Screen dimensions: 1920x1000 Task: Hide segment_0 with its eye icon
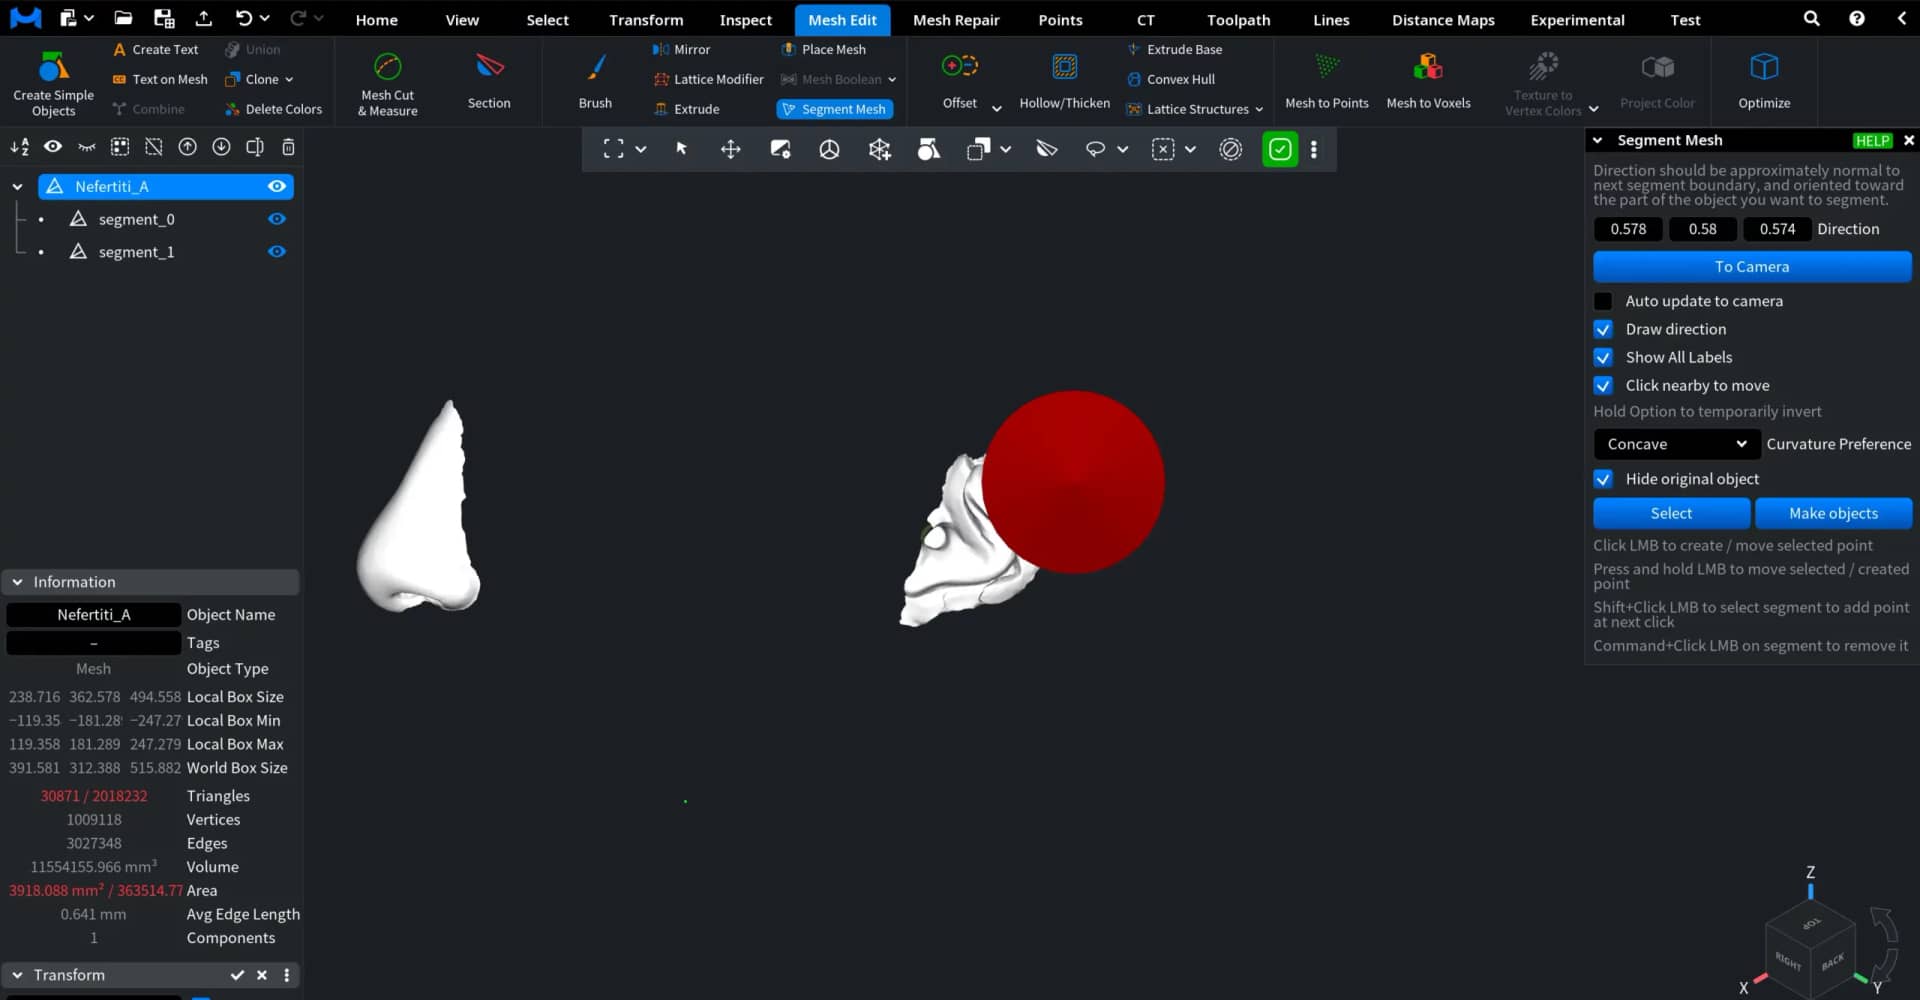(277, 219)
